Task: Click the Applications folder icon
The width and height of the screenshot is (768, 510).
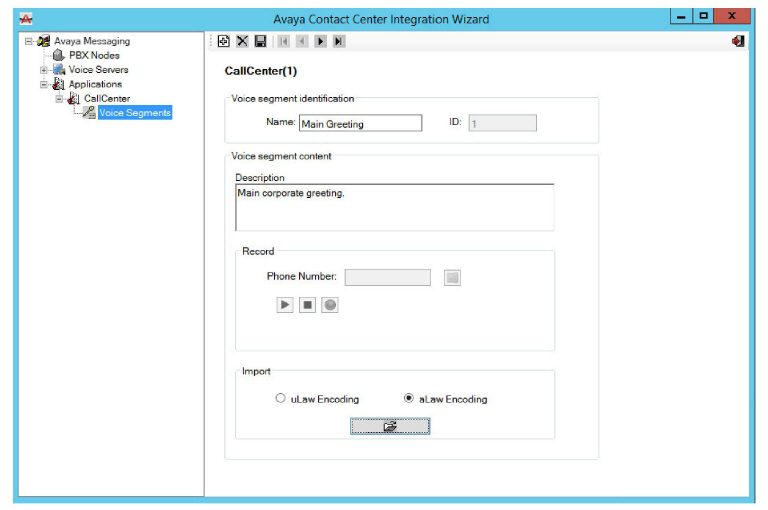Action: pos(58,84)
